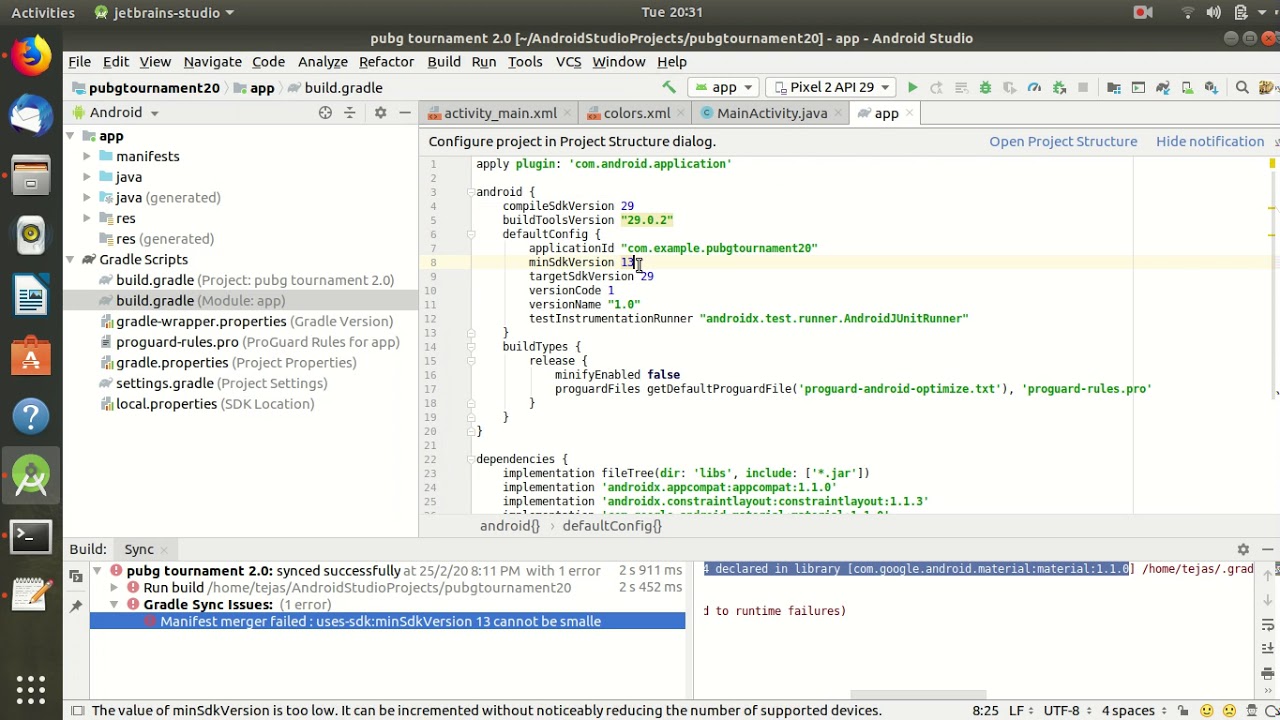Click the Activities button in top bar
The height and width of the screenshot is (720, 1280).
pos(43,13)
